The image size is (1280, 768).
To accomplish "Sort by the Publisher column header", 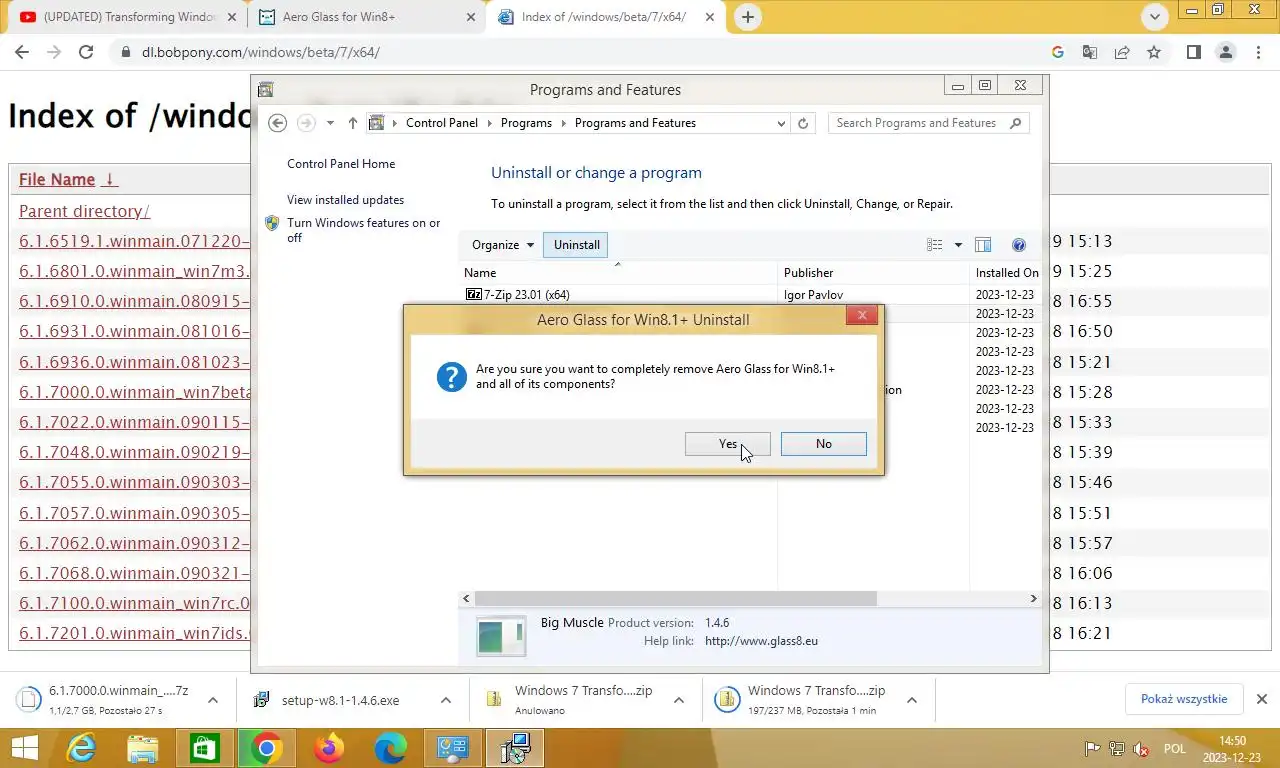I will [873, 273].
